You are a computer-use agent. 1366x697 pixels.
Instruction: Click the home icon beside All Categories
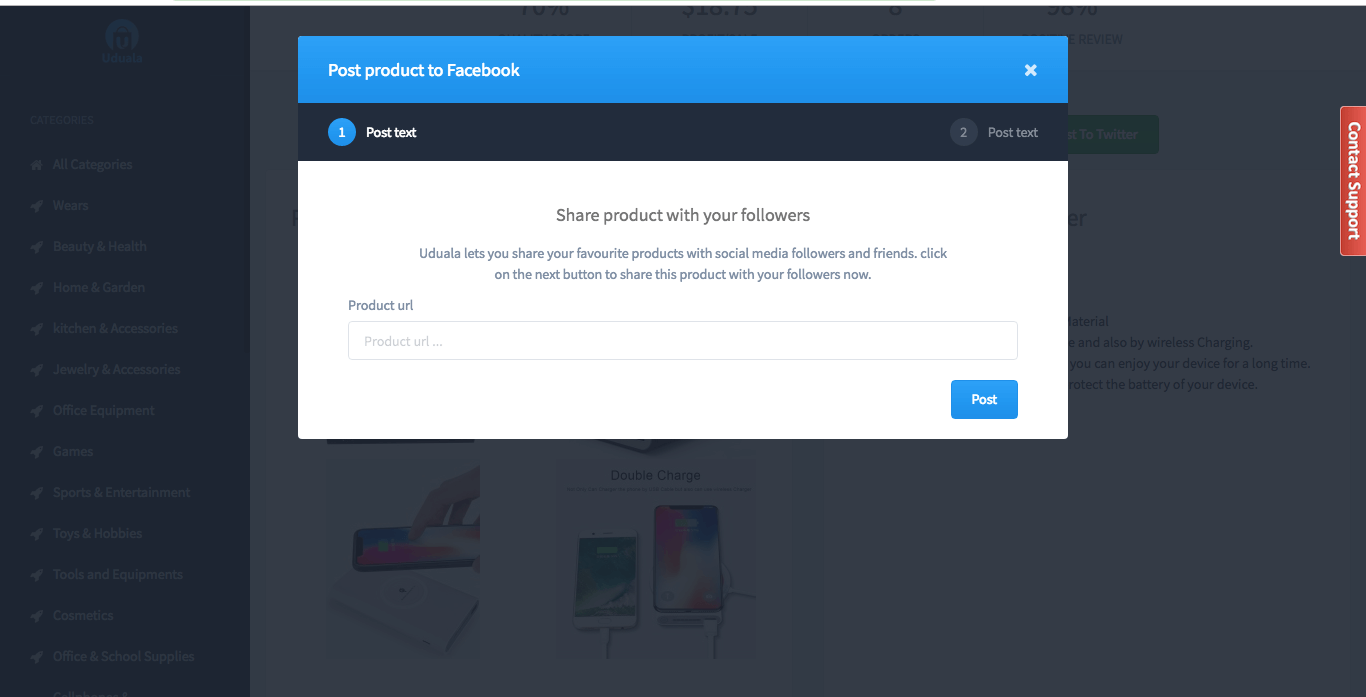point(37,164)
